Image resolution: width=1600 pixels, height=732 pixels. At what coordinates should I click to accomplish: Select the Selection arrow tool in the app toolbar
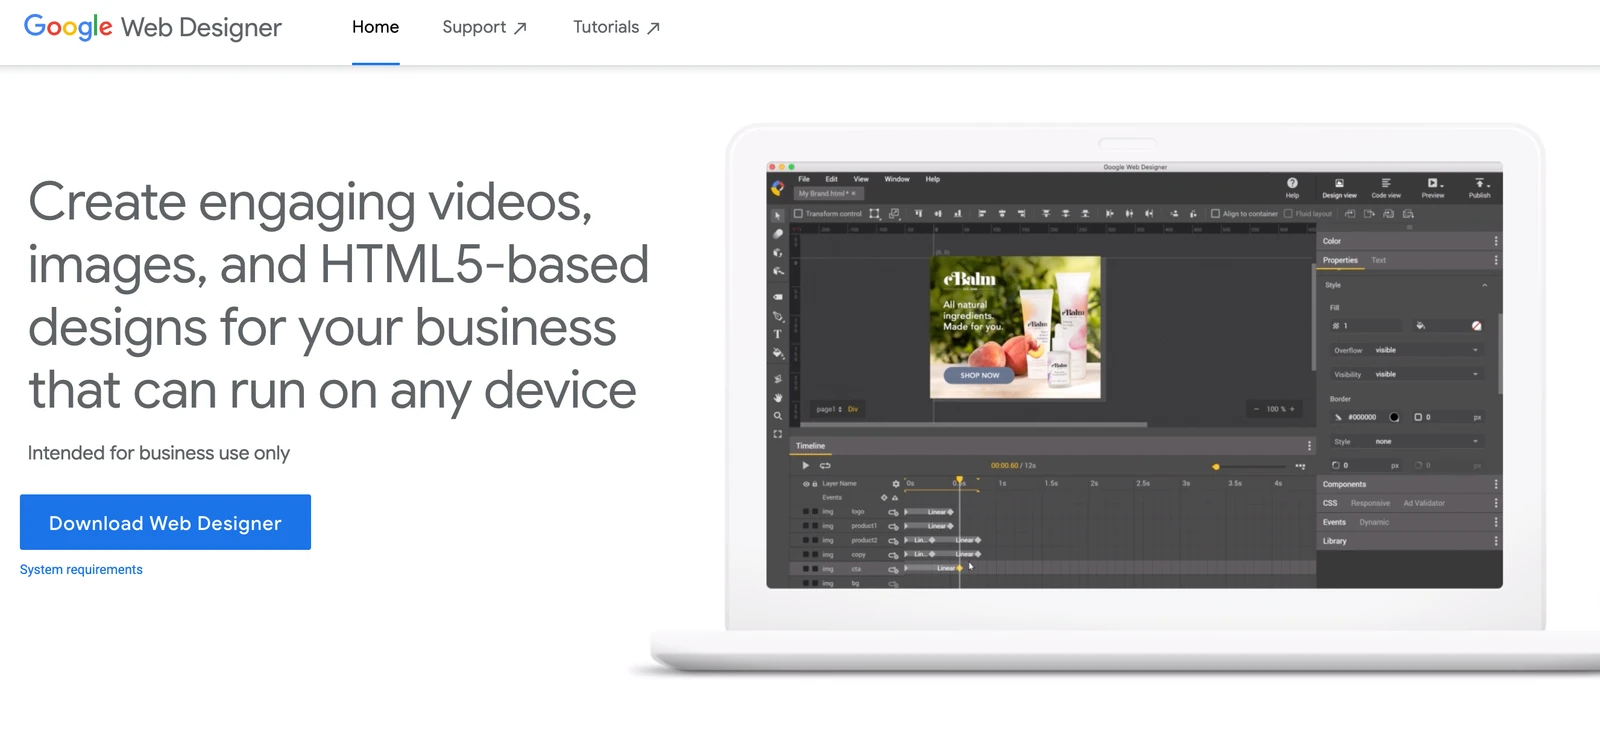click(777, 215)
